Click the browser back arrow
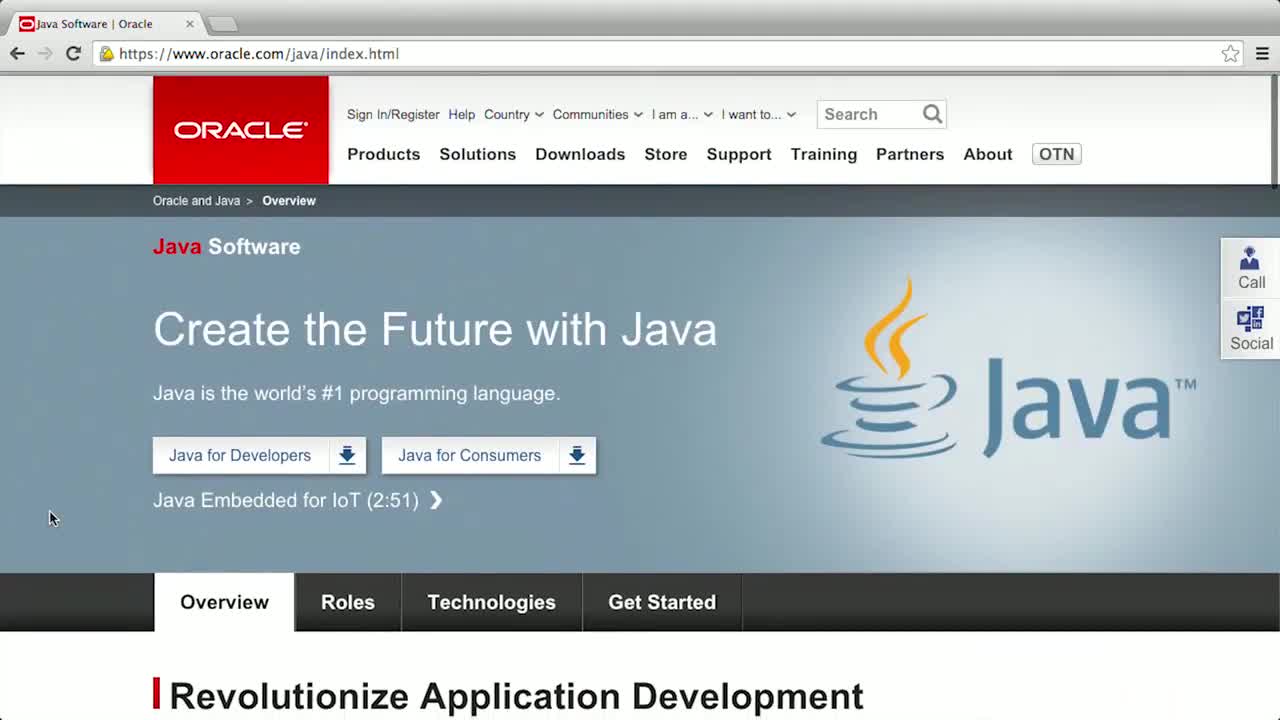 17,53
